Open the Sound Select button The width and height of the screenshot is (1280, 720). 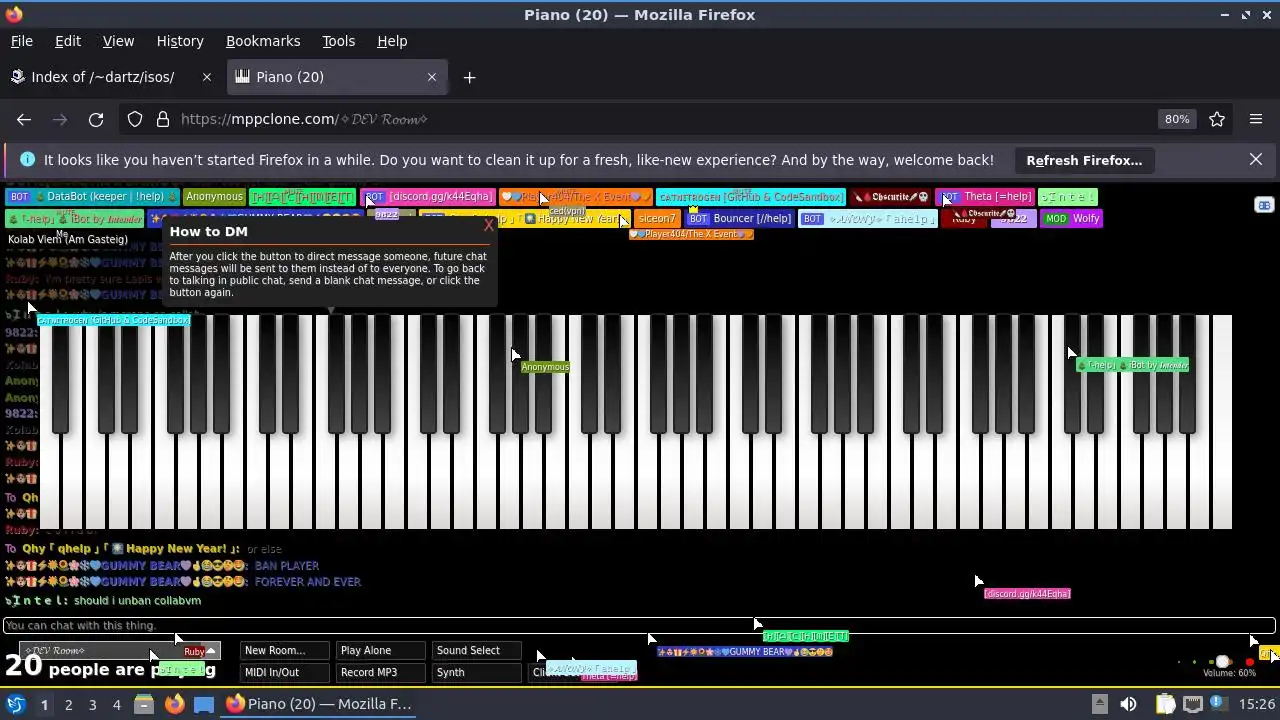(x=475, y=650)
